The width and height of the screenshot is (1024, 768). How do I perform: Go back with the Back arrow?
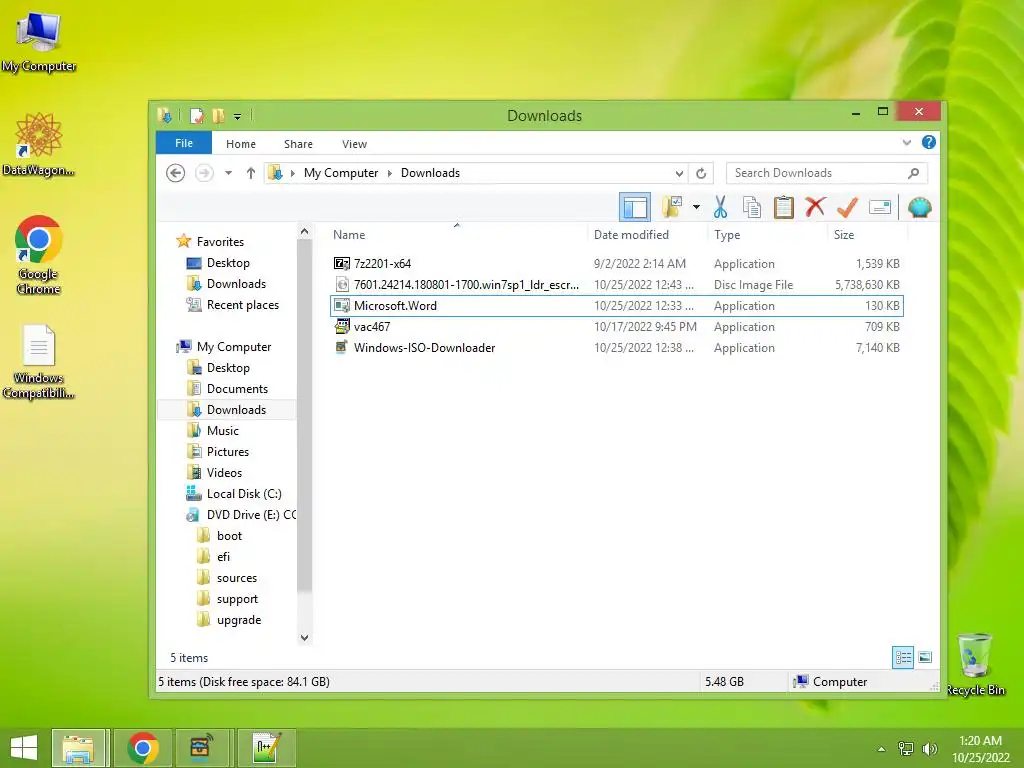(x=175, y=173)
